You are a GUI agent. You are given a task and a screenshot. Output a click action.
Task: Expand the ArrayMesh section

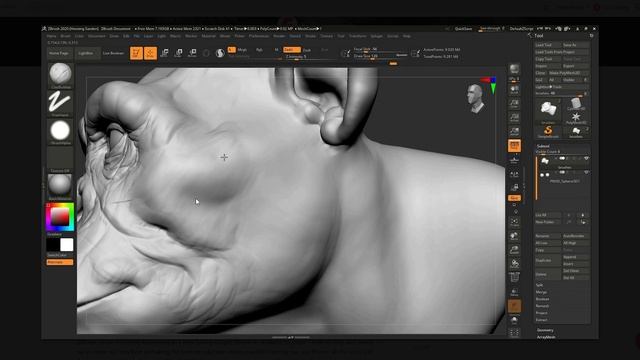(546, 337)
